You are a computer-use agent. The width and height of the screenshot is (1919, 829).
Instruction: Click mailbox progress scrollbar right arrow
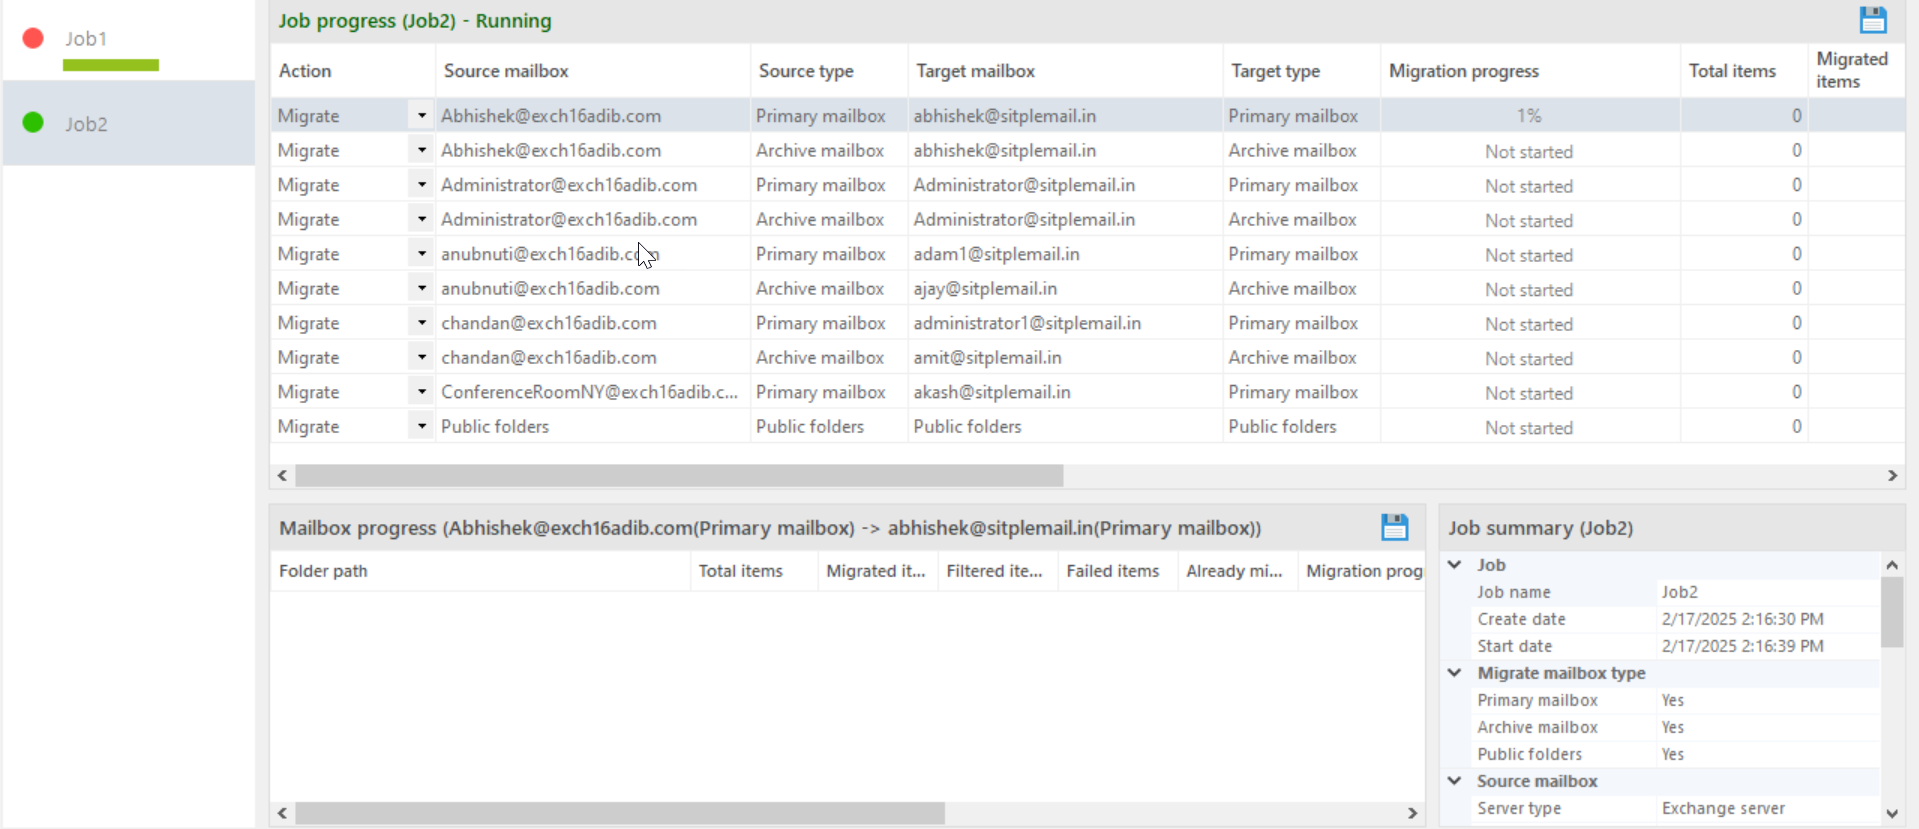pyautogui.click(x=1412, y=813)
